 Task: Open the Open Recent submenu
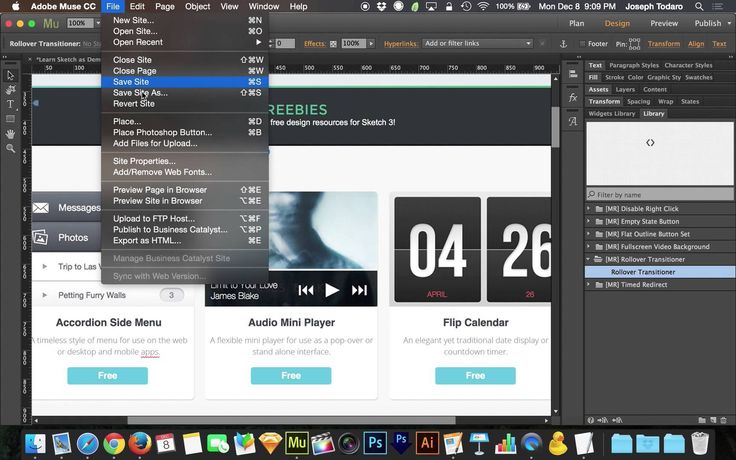(x=185, y=42)
